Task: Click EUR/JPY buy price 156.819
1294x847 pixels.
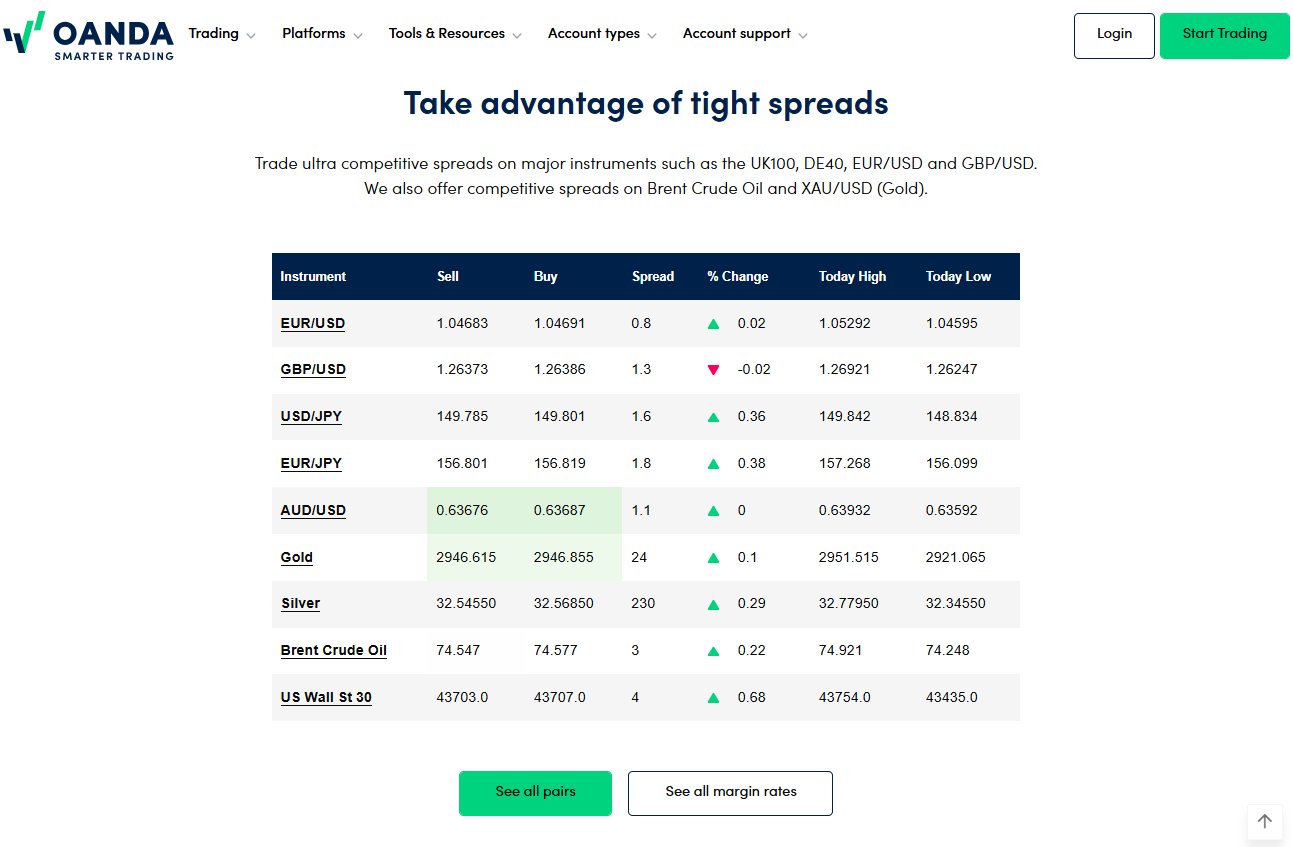Action: (560, 464)
